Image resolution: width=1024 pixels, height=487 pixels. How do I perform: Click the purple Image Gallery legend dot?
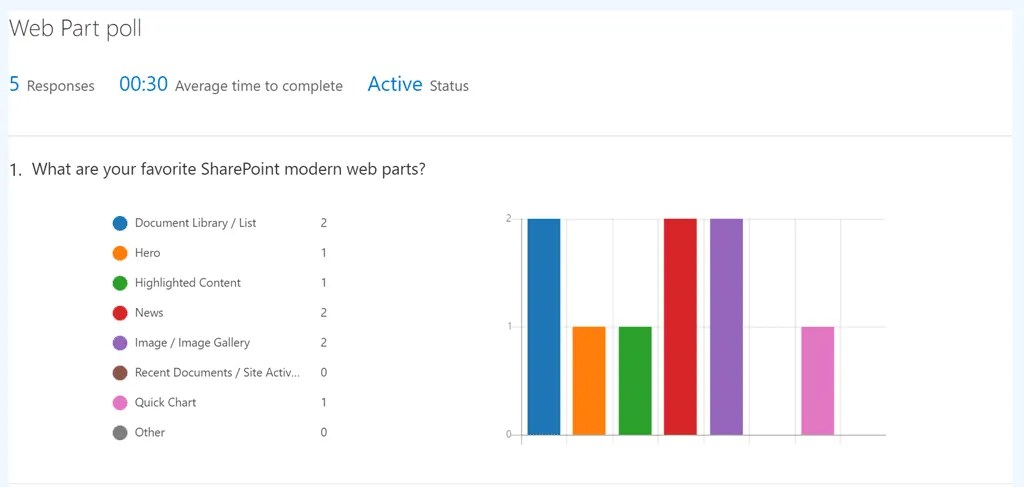click(x=120, y=343)
